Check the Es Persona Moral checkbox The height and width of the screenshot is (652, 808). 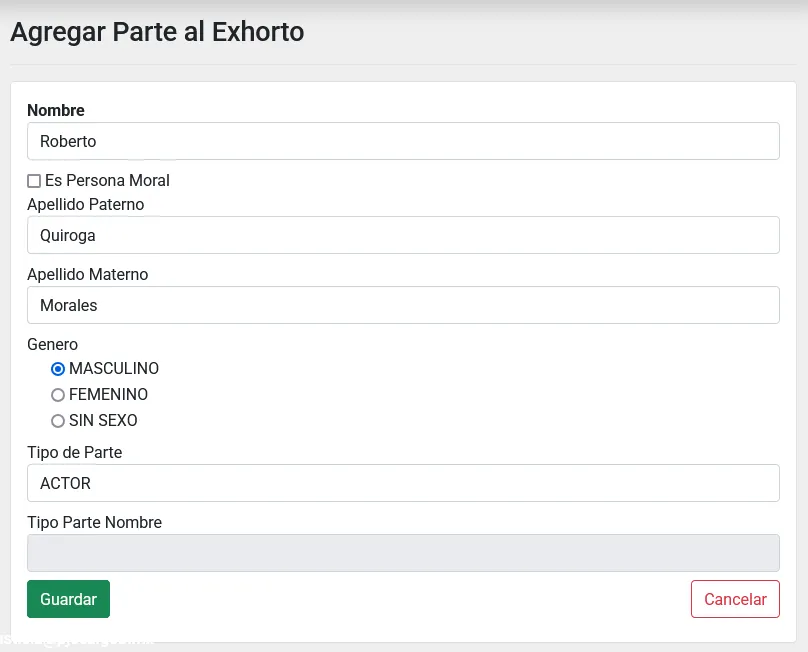click(33, 181)
